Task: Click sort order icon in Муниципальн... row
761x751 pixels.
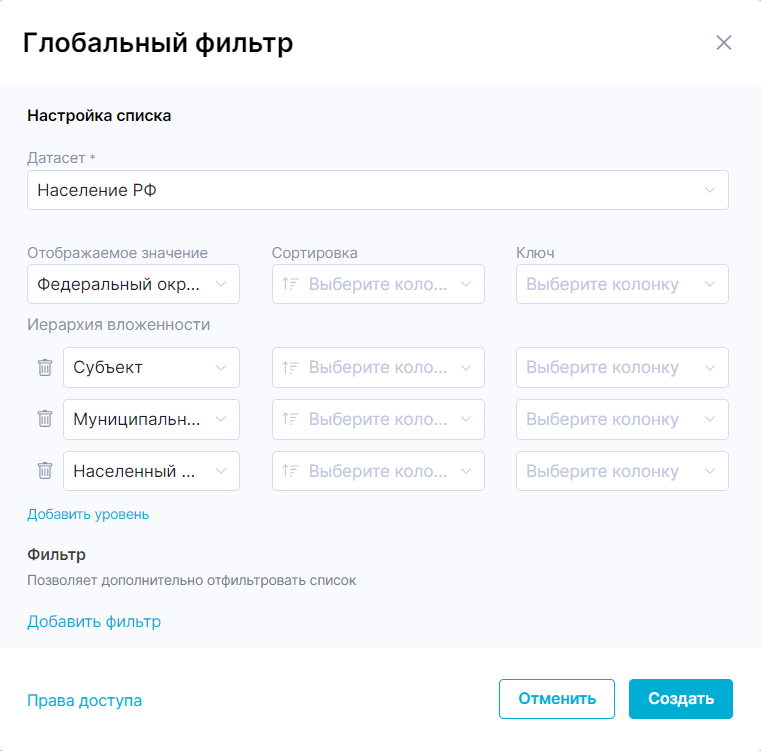Action: (x=291, y=419)
